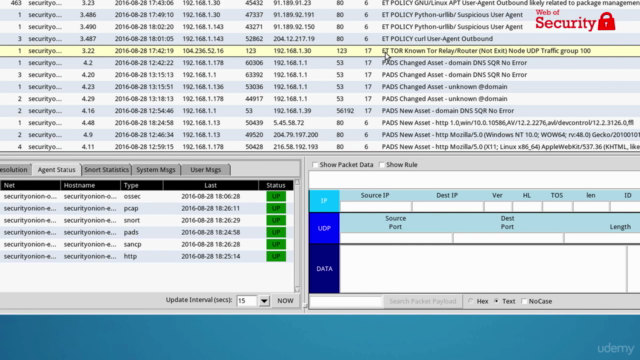
Task: Select PADS New Asset domain DNS SQR row
Action: (x=320, y=111)
